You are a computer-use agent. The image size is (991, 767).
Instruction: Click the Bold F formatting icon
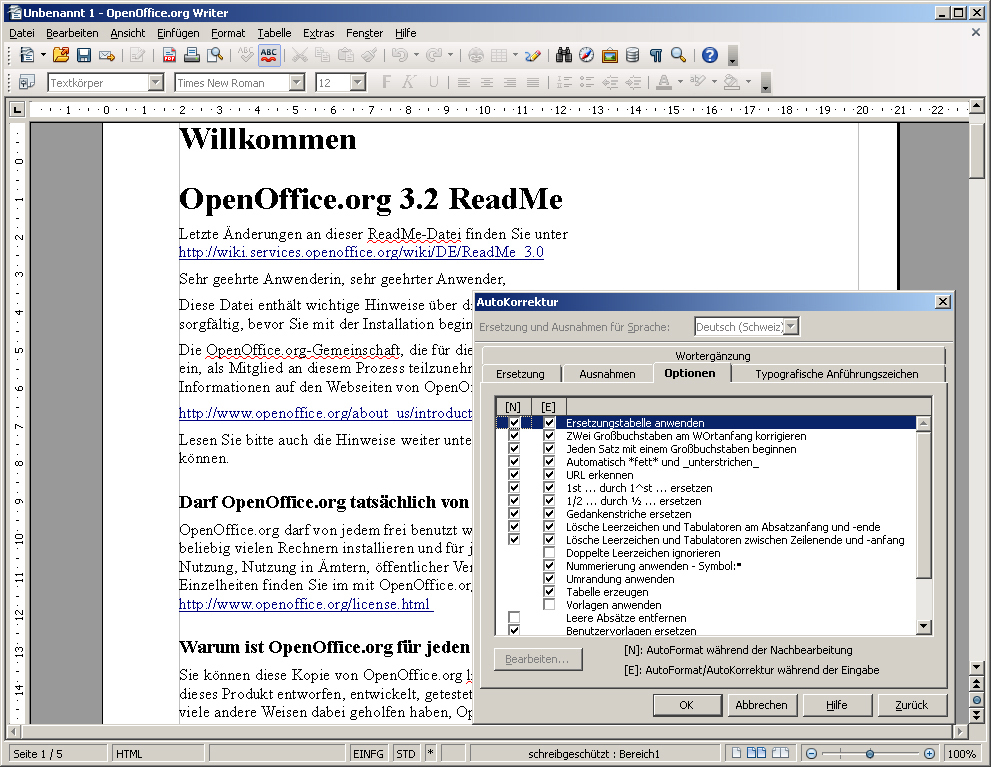386,82
